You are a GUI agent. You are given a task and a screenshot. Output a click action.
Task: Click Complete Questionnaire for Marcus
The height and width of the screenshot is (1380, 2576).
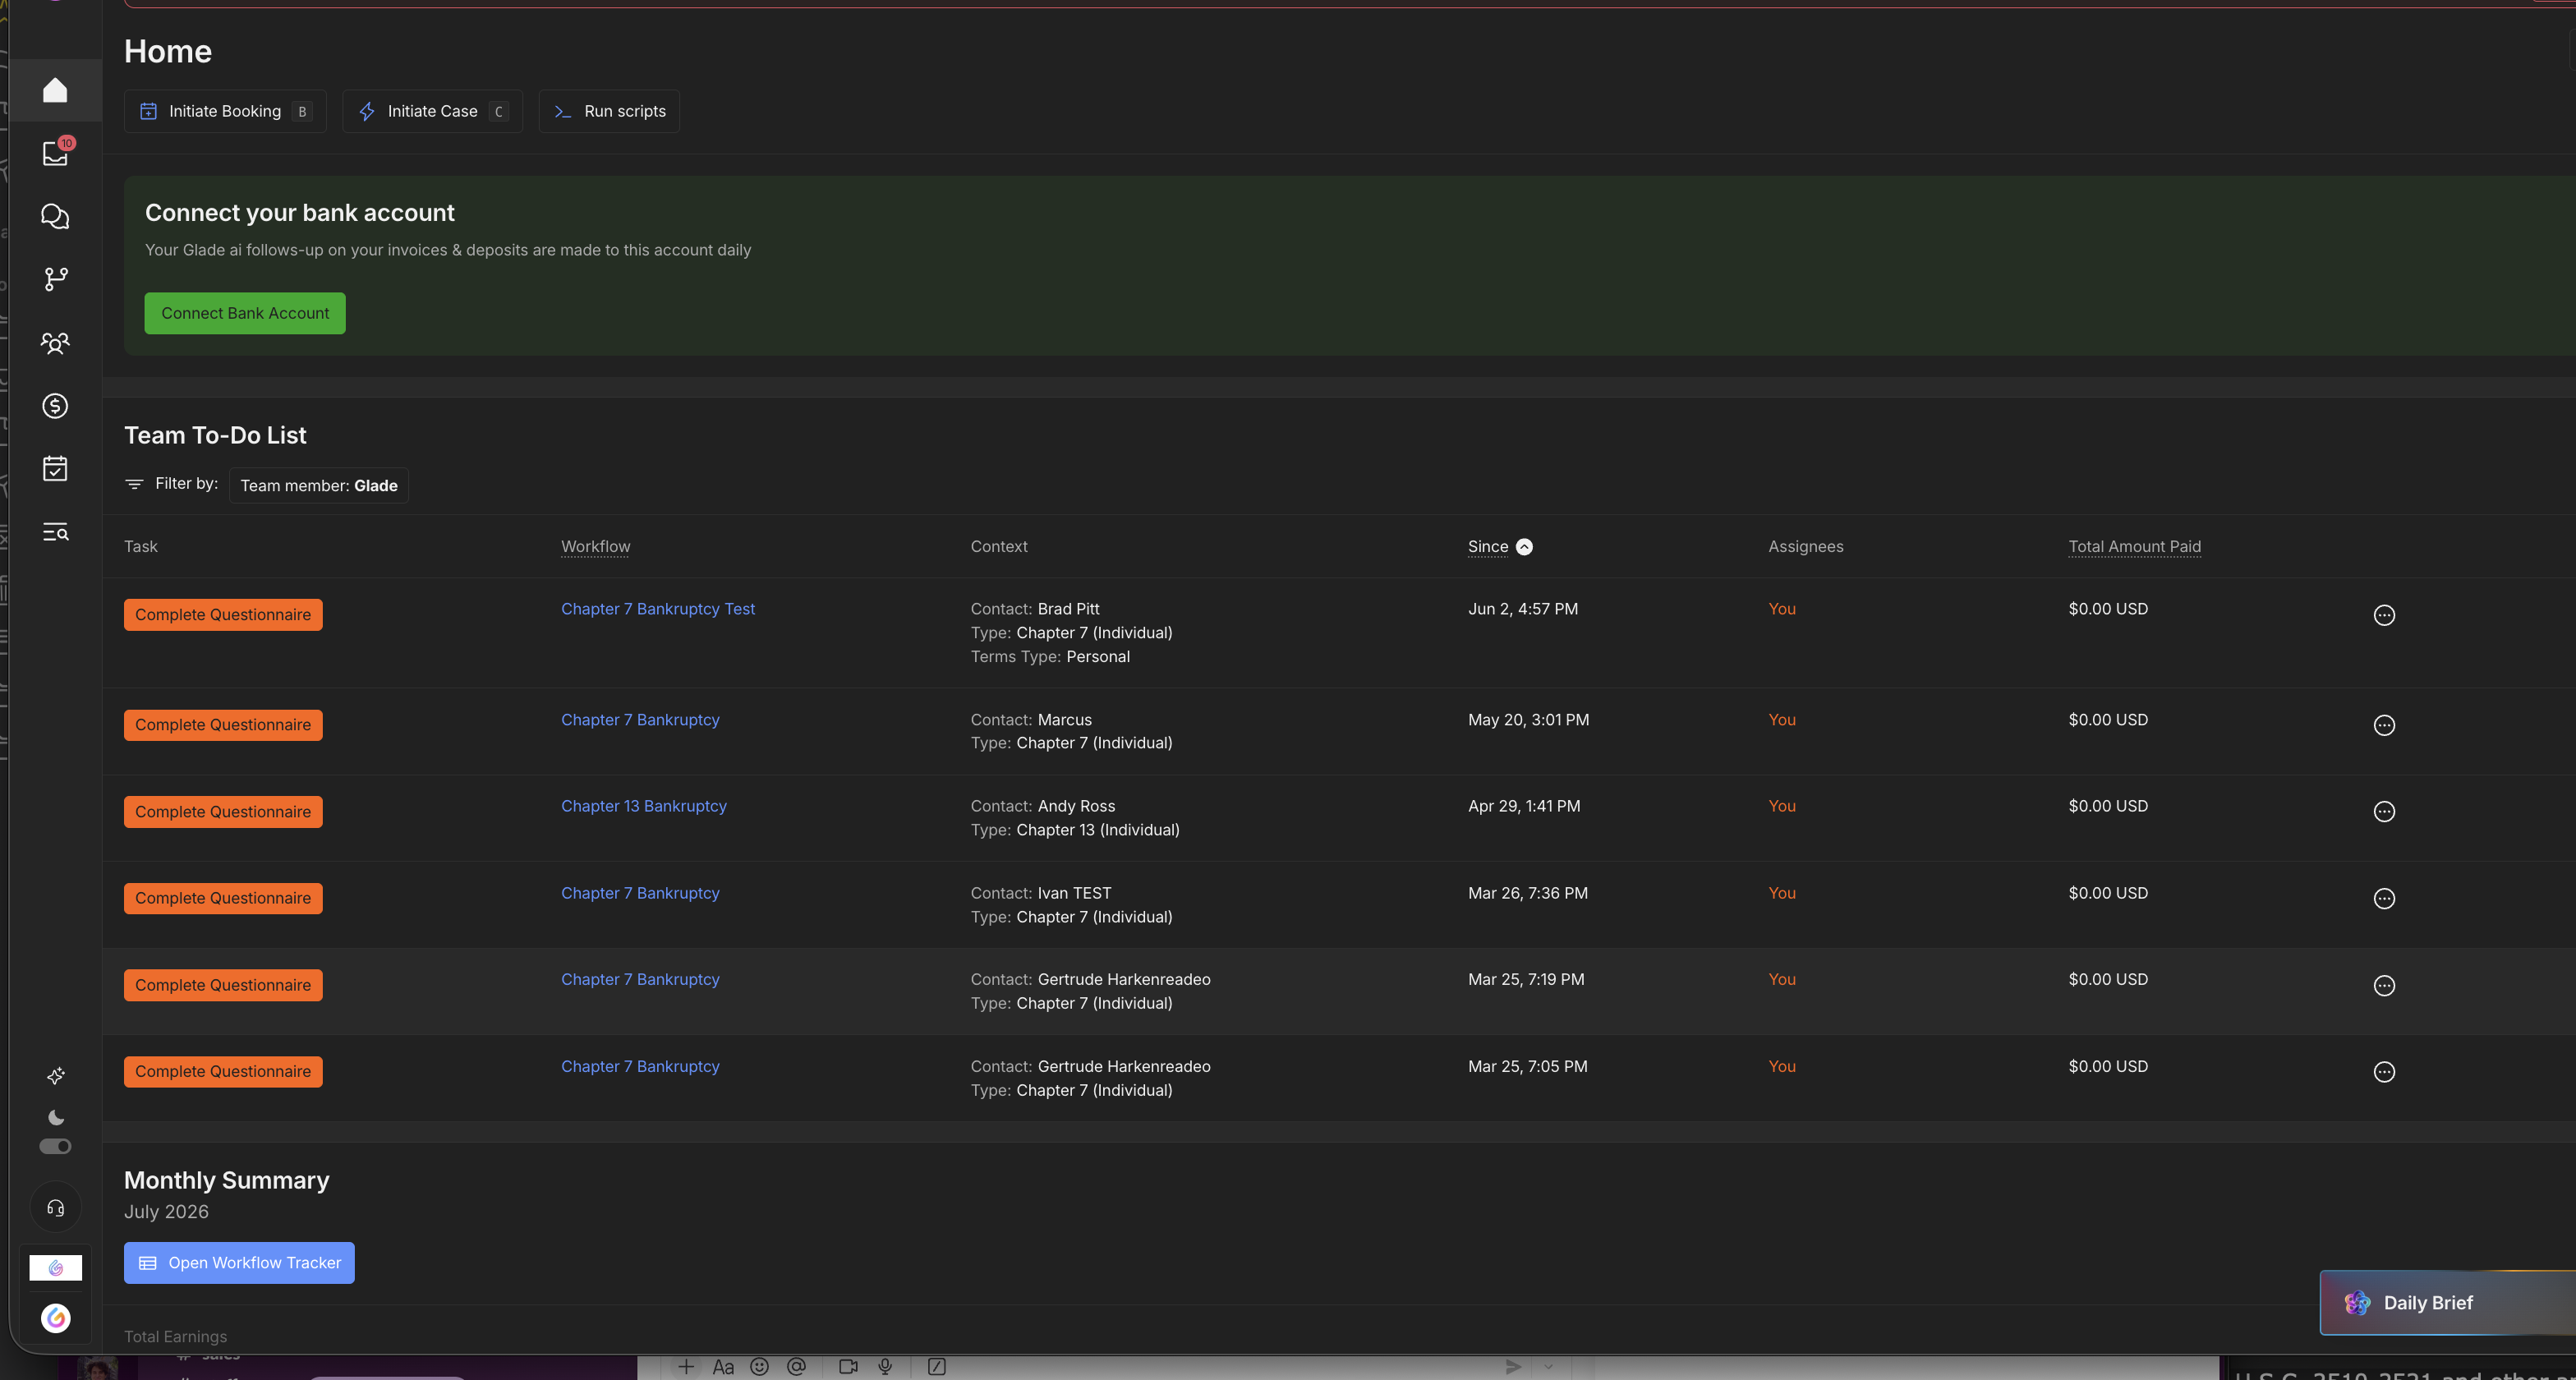pyautogui.click(x=223, y=724)
